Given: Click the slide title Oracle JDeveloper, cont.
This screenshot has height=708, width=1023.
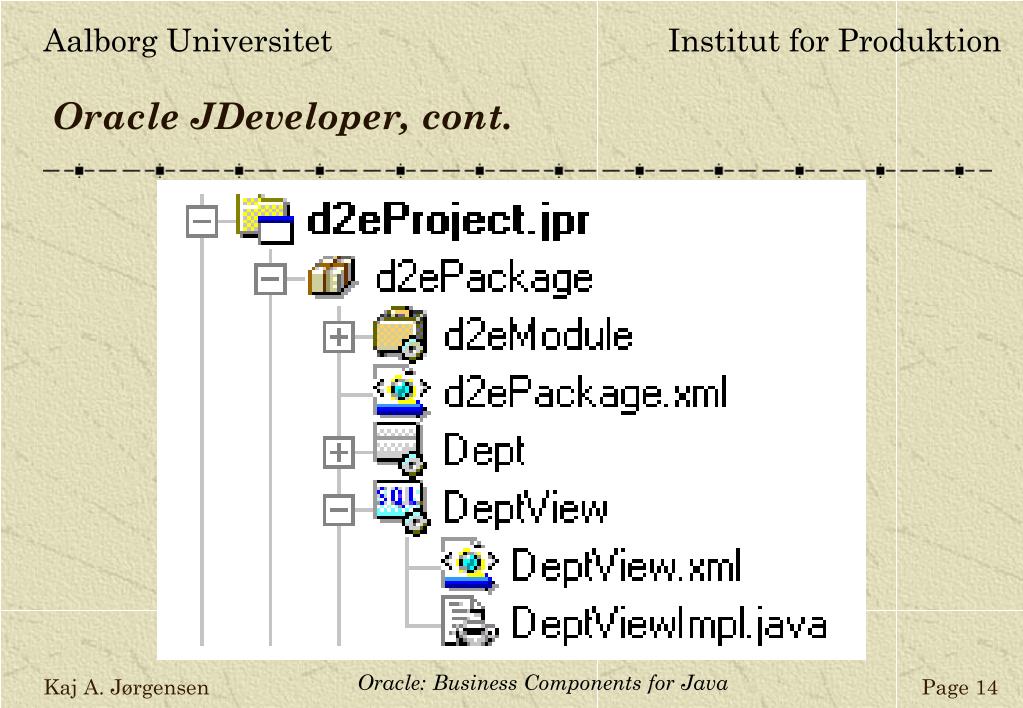Looking at the screenshot, I should (283, 118).
